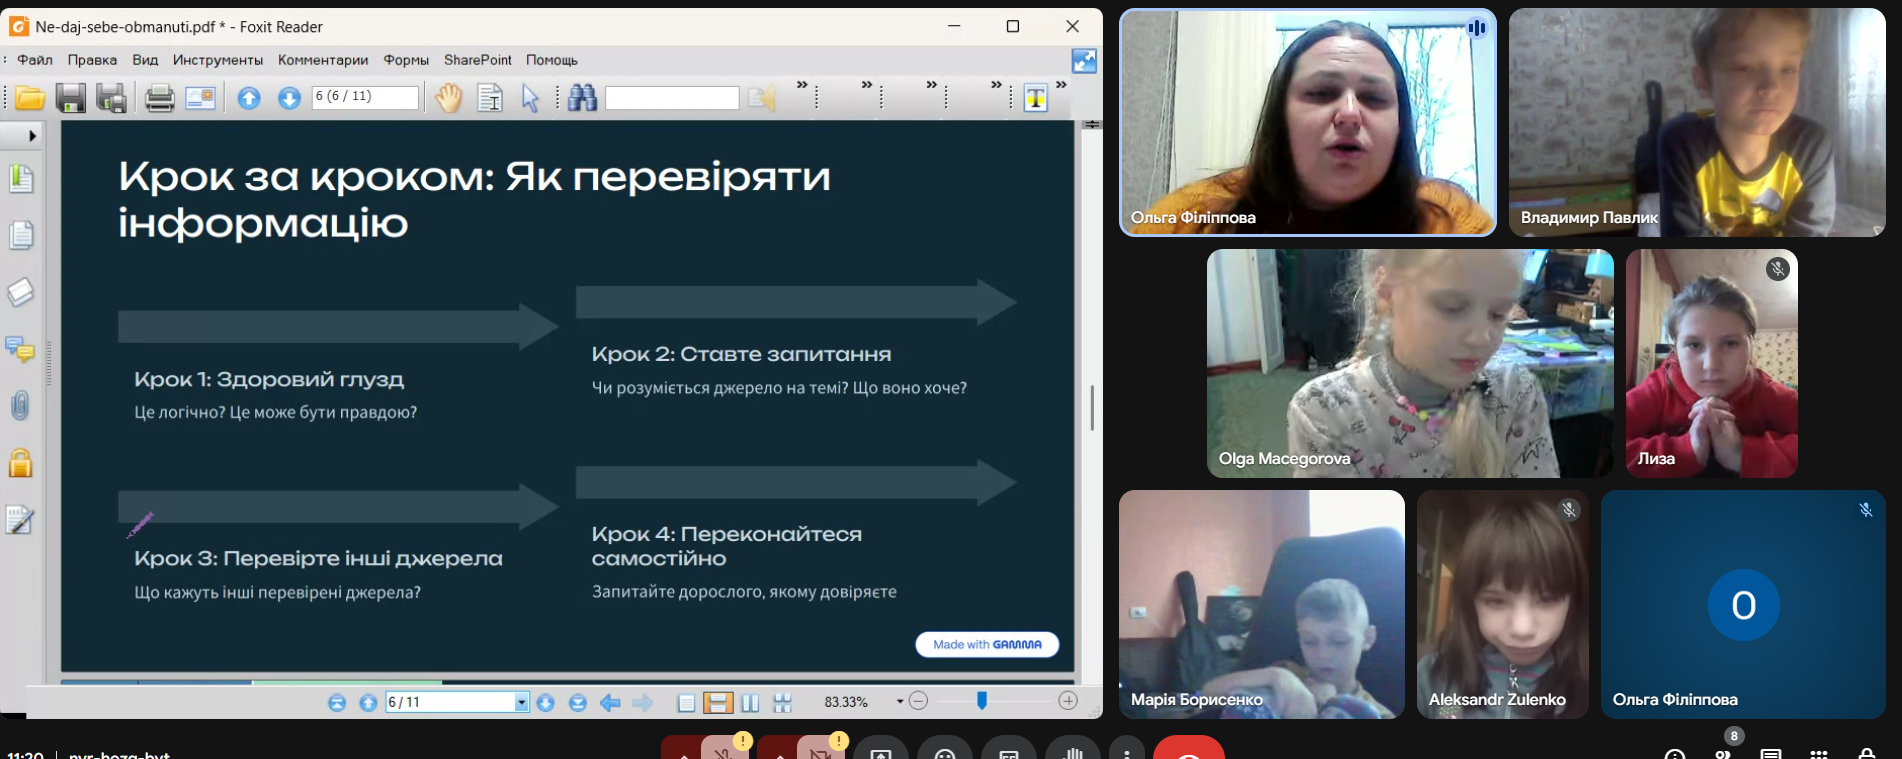This screenshot has width=1902, height=759.
Task: Open the Security lock panel
Action: [x=20, y=464]
